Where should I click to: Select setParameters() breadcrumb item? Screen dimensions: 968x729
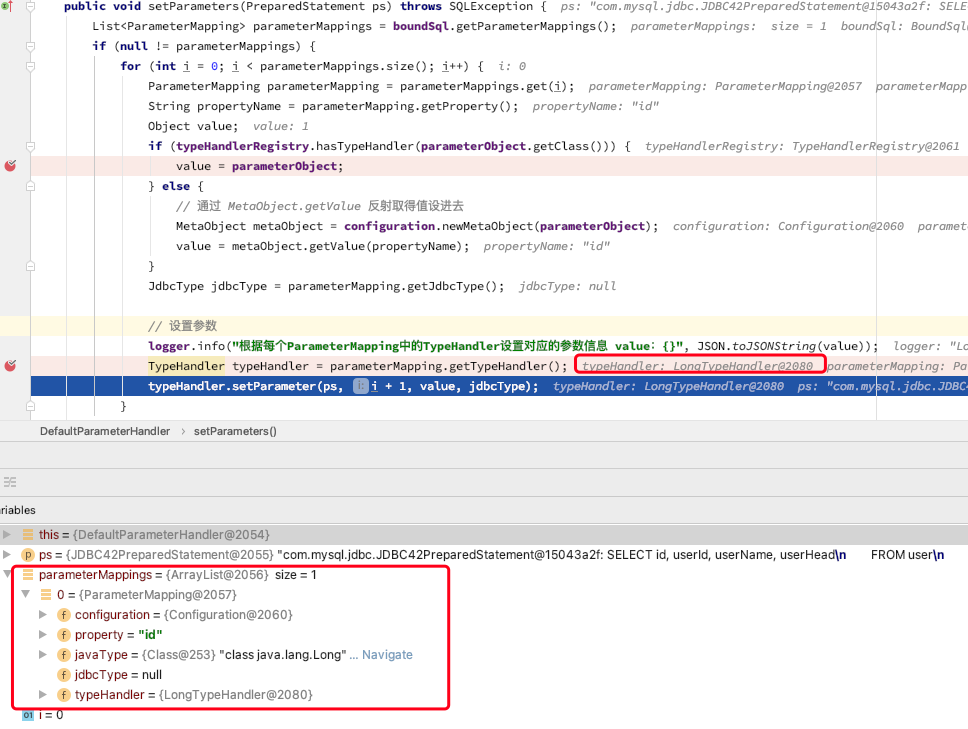(235, 431)
